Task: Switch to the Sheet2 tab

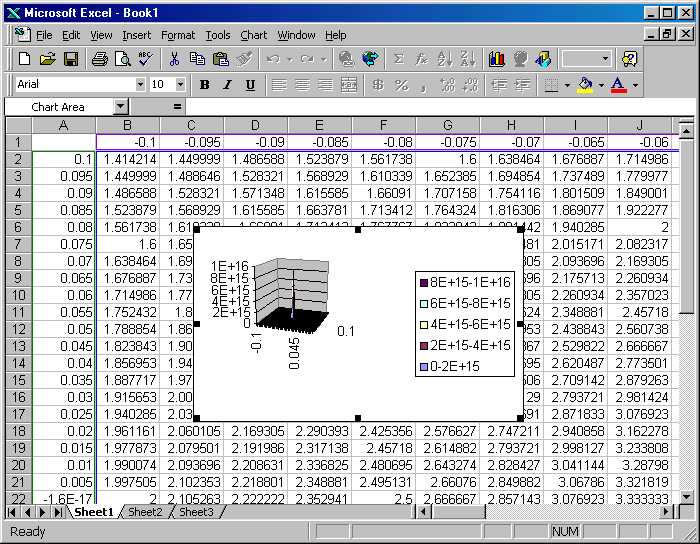Action: (x=146, y=512)
